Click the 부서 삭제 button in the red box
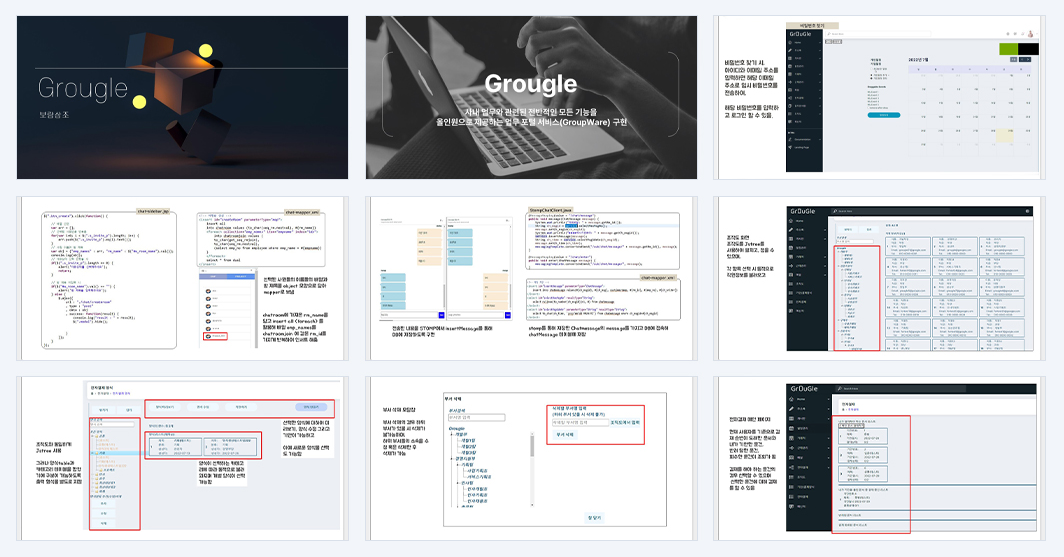This screenshot has height=557, width=1064. pyautogui.click(x=565, y=435)
